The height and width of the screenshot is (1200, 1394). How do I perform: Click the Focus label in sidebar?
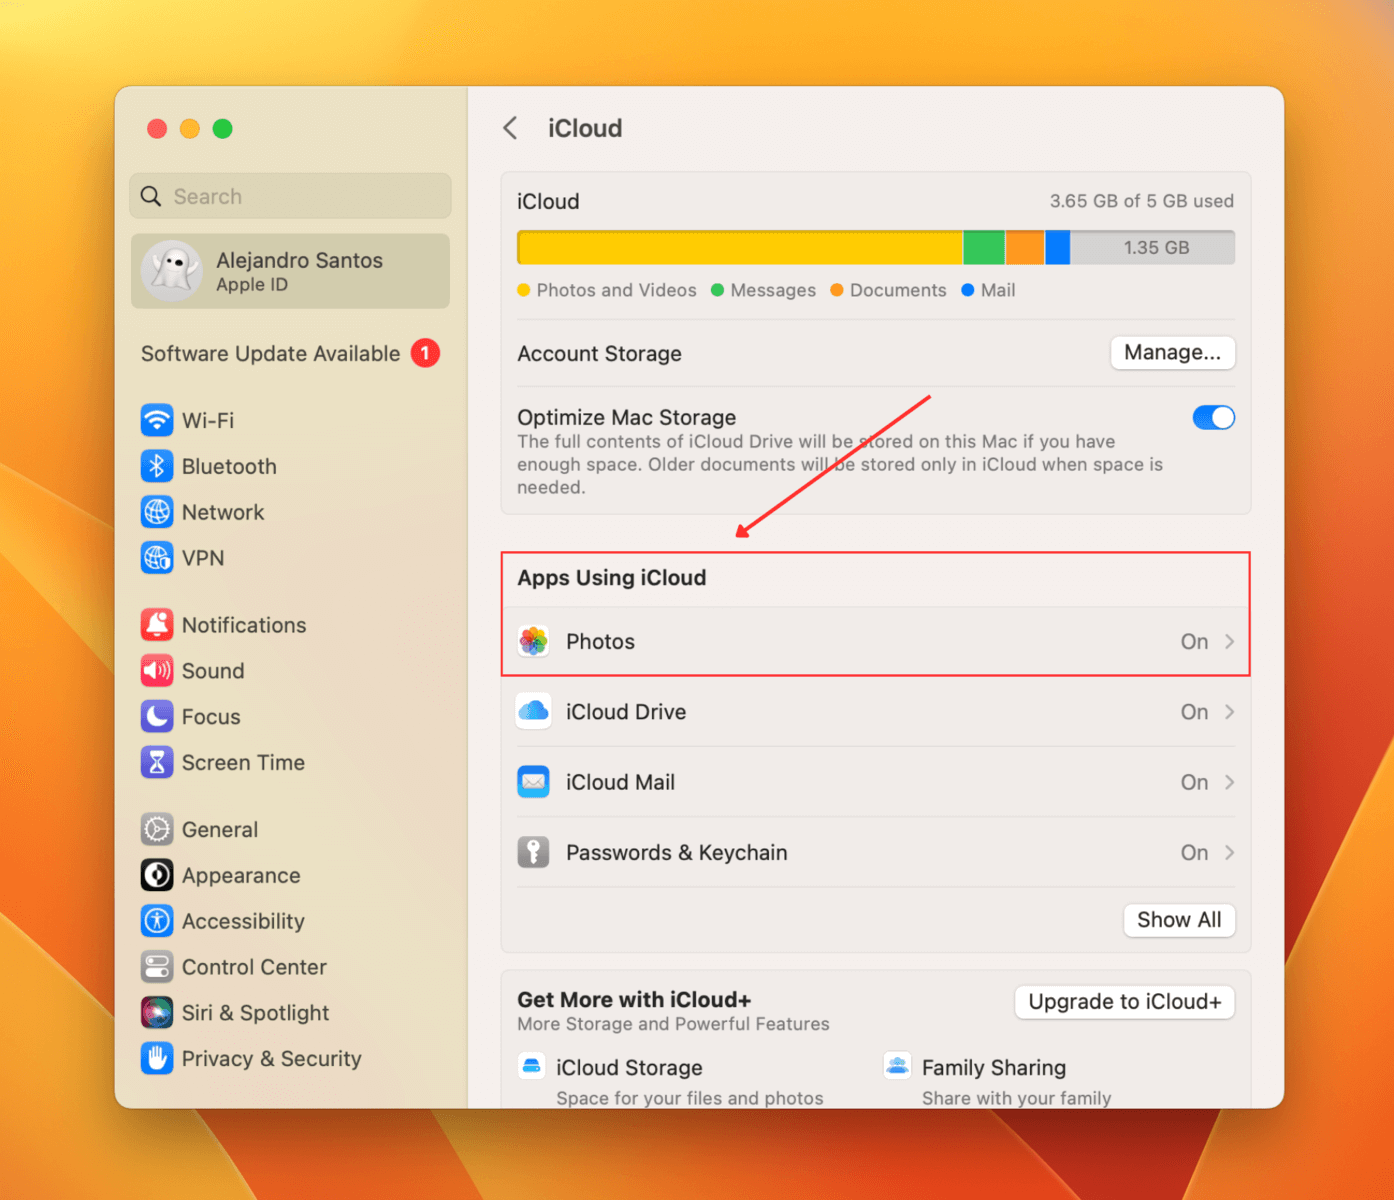(x=211, y=717)
